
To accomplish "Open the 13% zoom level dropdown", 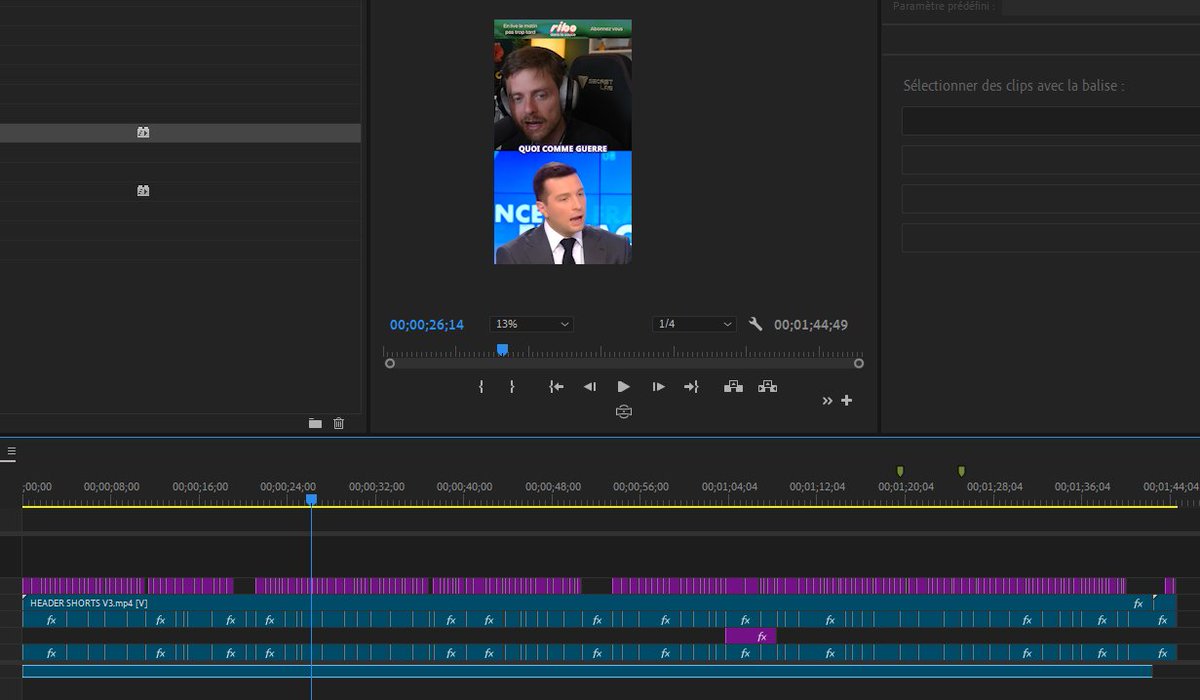I will pos(532,324).
